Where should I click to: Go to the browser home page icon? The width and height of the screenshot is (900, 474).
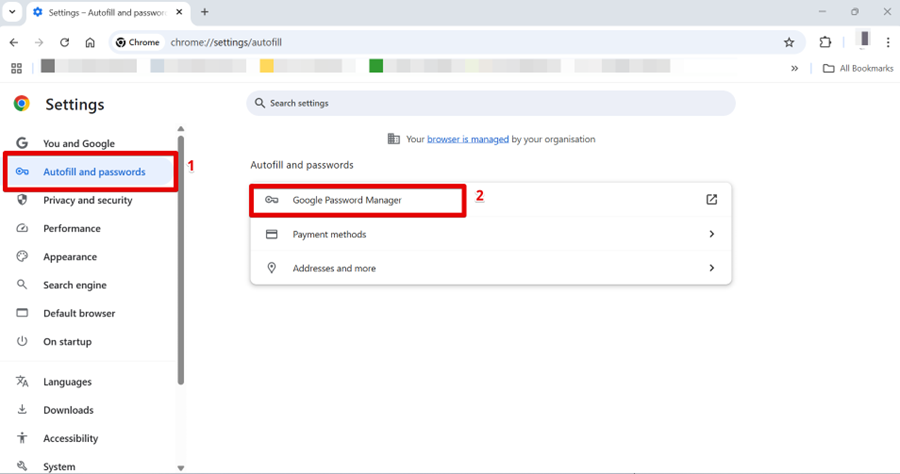(90, 43)
